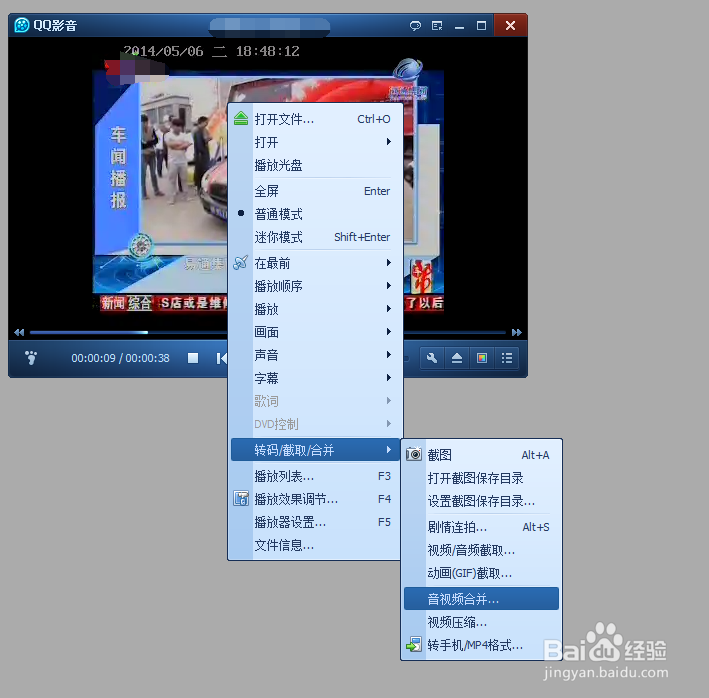709x698 pixels.
Task: Select 剧情连拍... in submenu
Action: click(x=481, y=527)
